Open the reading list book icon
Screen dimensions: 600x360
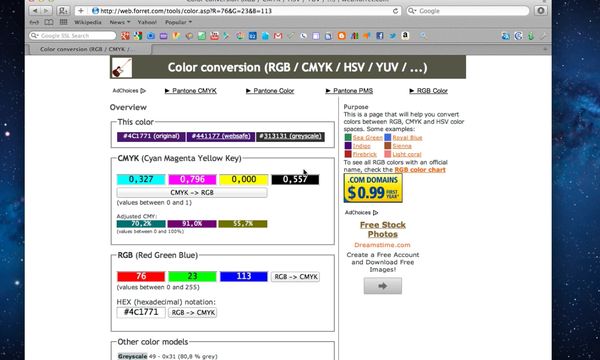pos(49,22)
